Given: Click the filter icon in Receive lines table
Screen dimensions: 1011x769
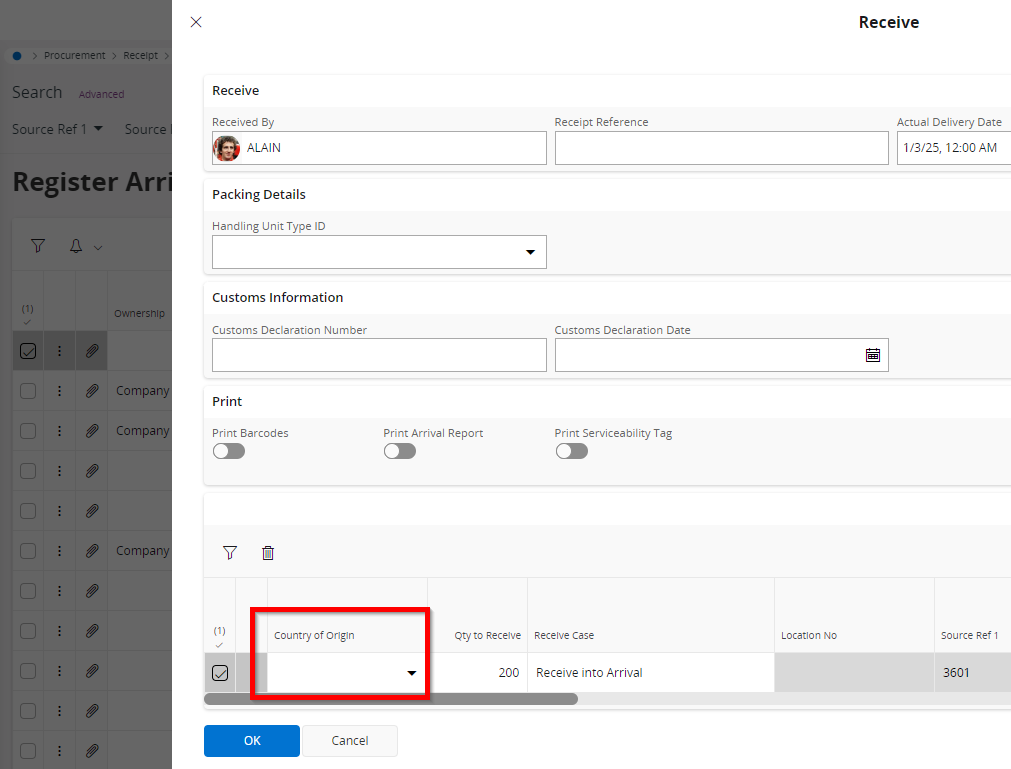Looking at the screenshot, I should click(x=230, y=552).
